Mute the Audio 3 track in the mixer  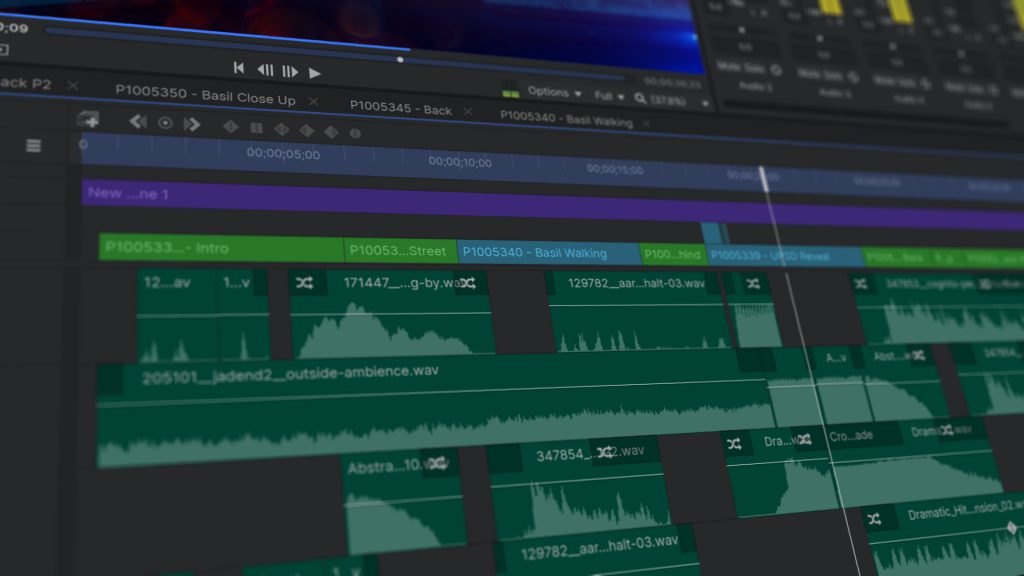(882, 81)
